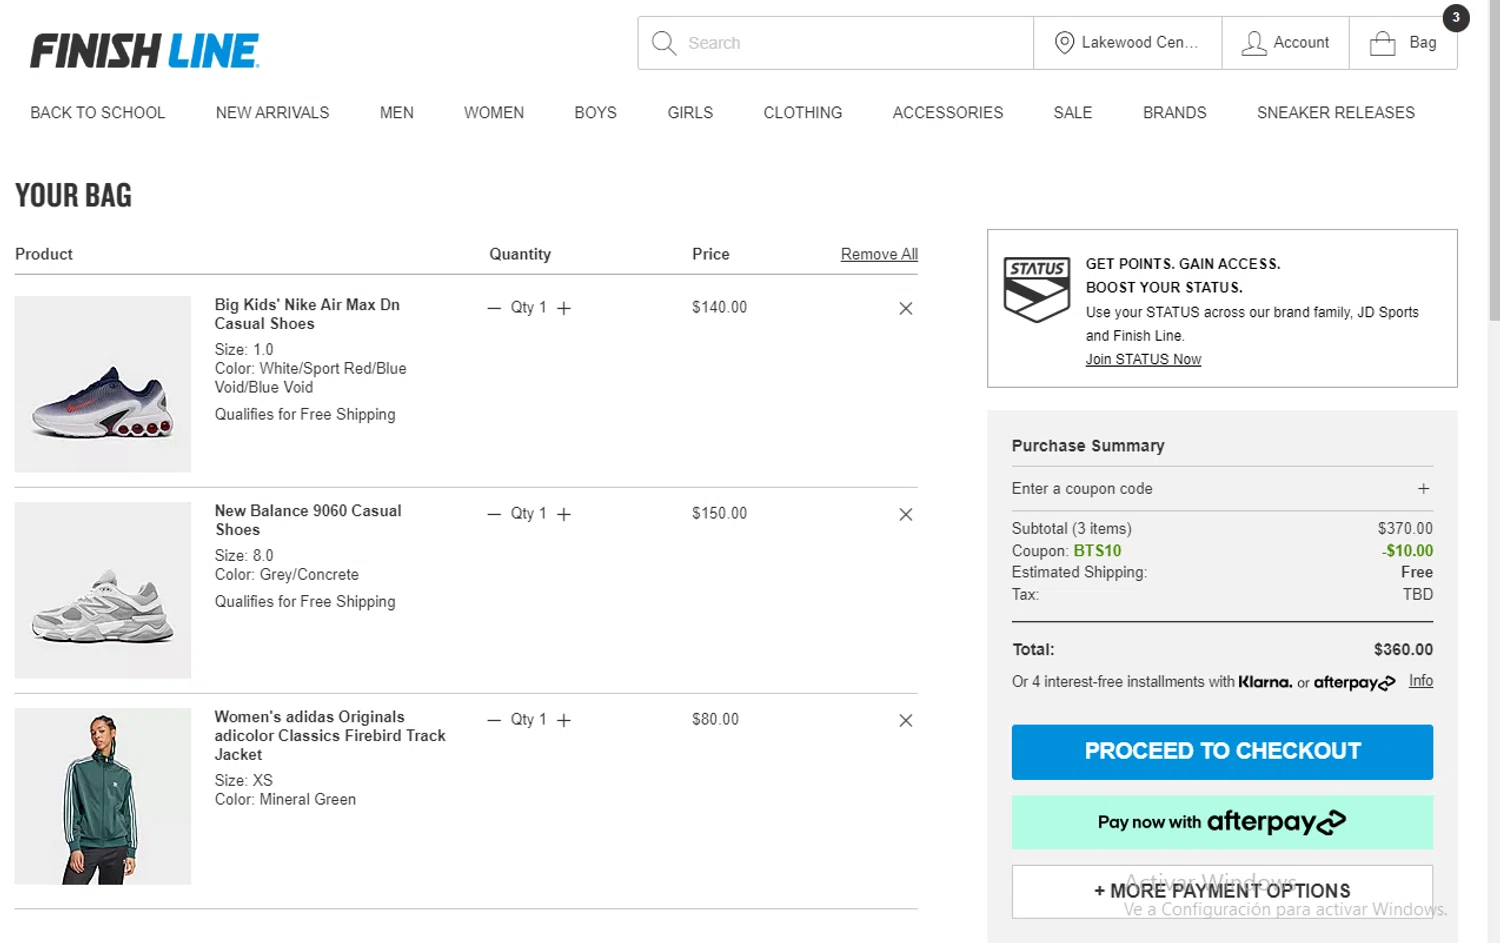
Task: Click the search magnifier icon
Action: click(664, 43)
